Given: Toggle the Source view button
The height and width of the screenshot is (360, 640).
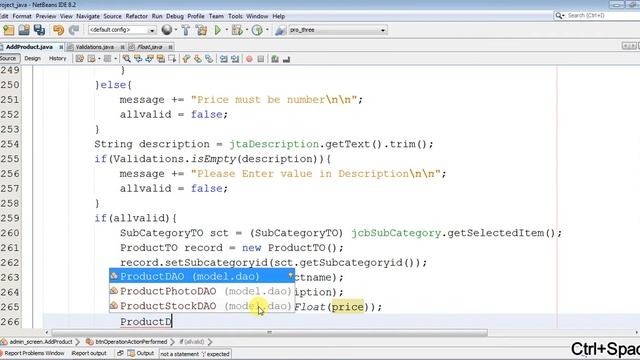Looking at the screenshot, I should [x=8, y=59].
